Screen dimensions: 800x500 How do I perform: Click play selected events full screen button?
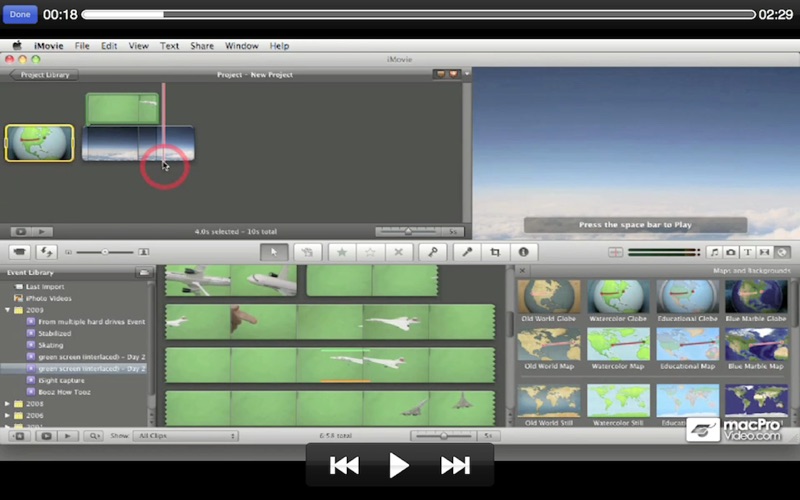coord(46,436)
